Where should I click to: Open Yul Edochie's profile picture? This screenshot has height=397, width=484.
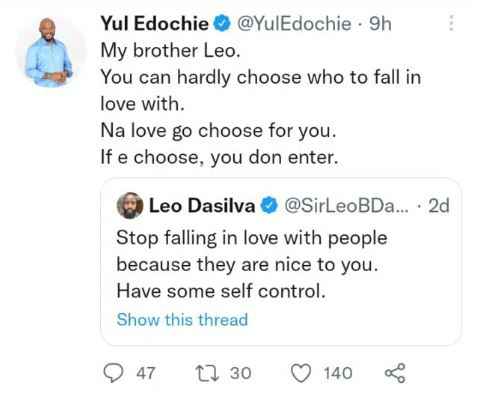click(x=49, y=53)
